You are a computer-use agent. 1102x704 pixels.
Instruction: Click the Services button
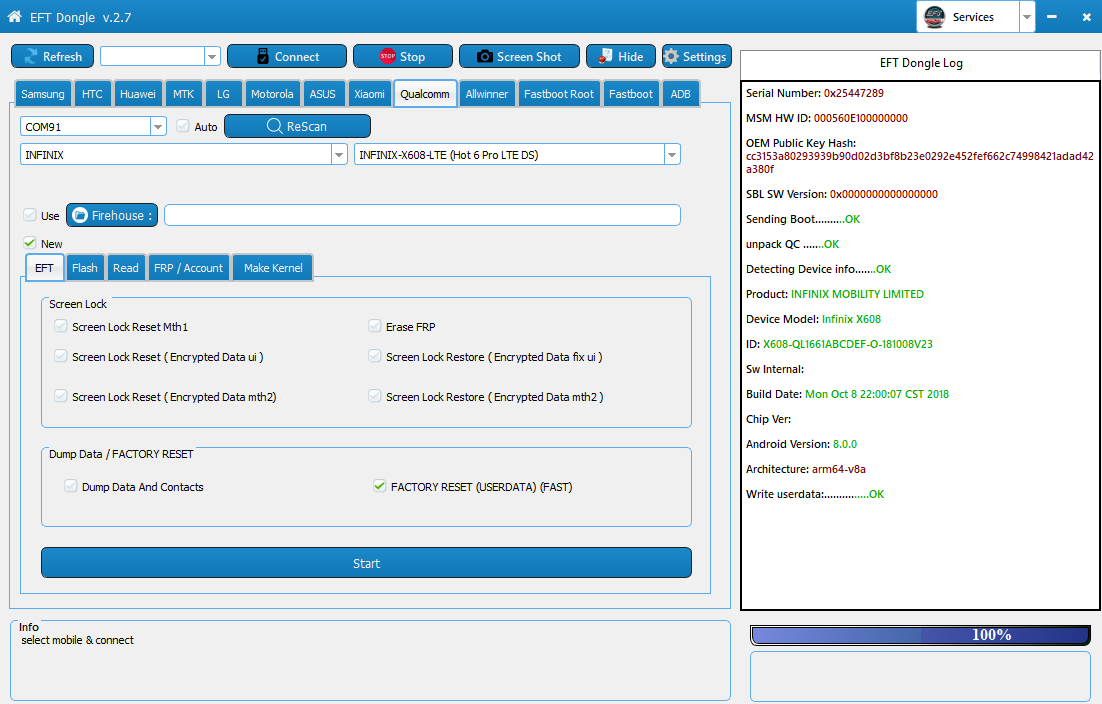pos(966,17)
